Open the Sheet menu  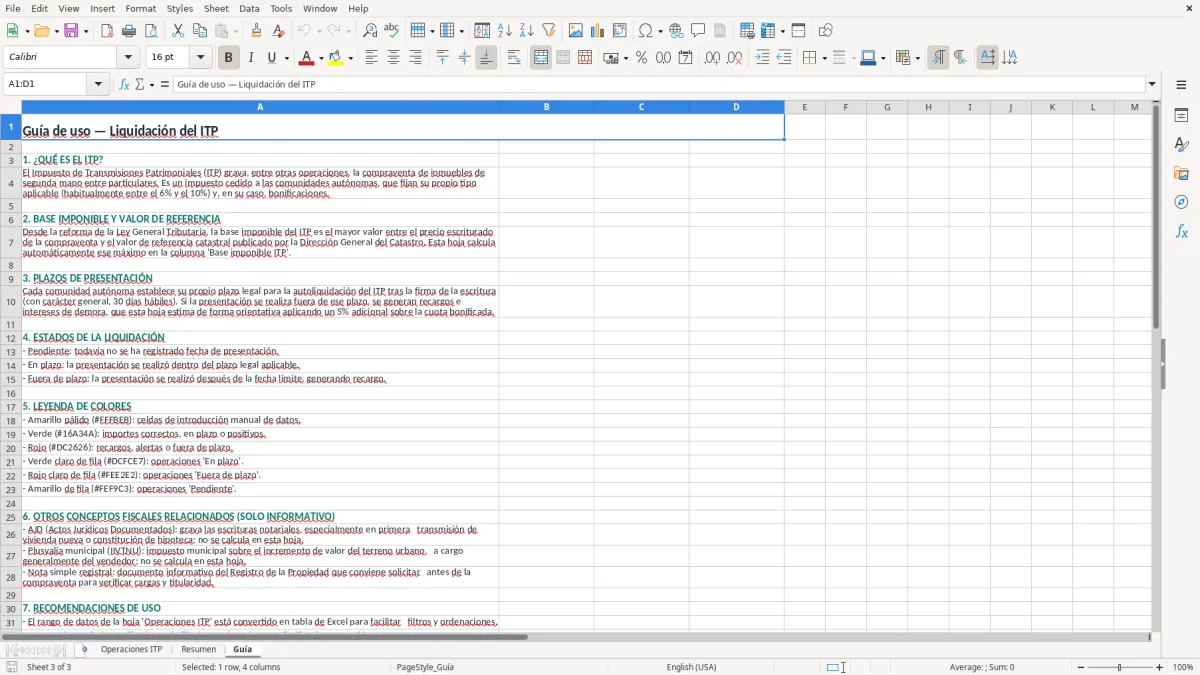(216, 8)
